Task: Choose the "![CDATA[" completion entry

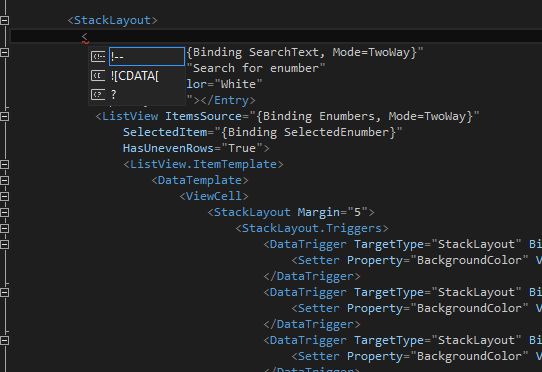Action: [x=137, y=76]
